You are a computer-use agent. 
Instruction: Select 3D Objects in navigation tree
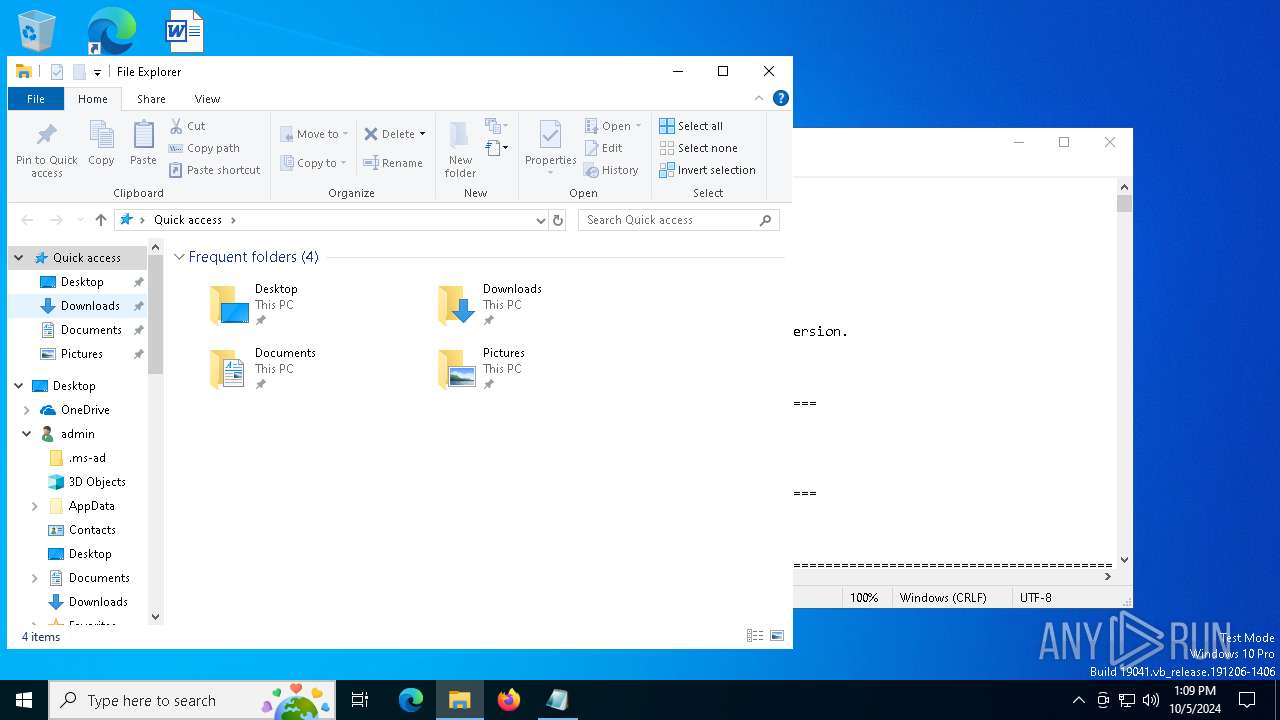(x=97, y=482)
